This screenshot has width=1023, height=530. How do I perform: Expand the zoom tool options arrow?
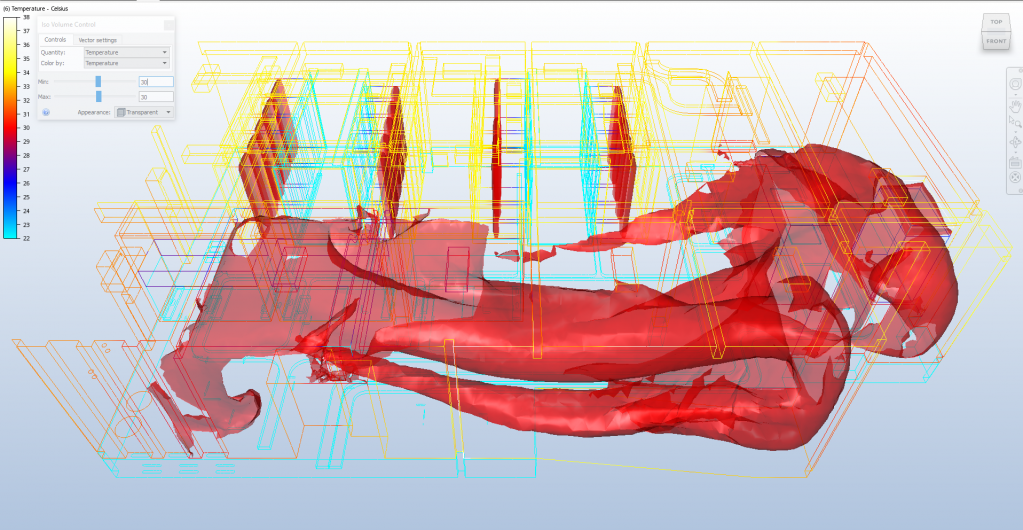coord(1016,131)
